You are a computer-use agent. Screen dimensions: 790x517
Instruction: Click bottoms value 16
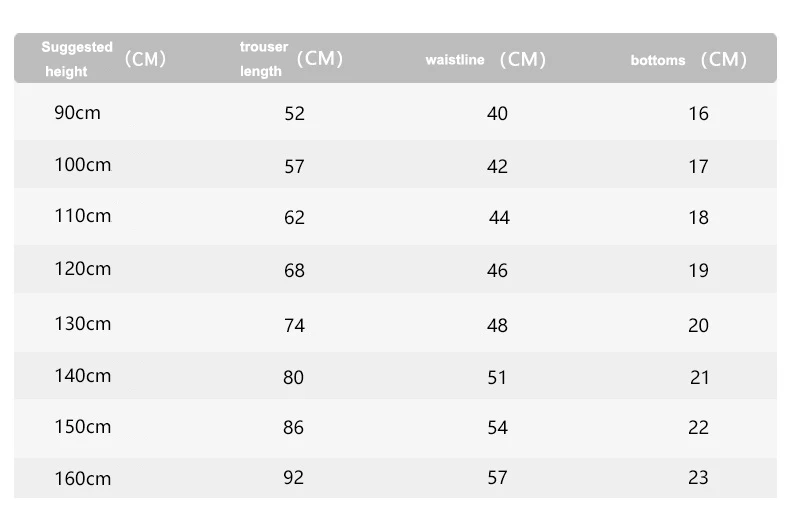point(698,114)
